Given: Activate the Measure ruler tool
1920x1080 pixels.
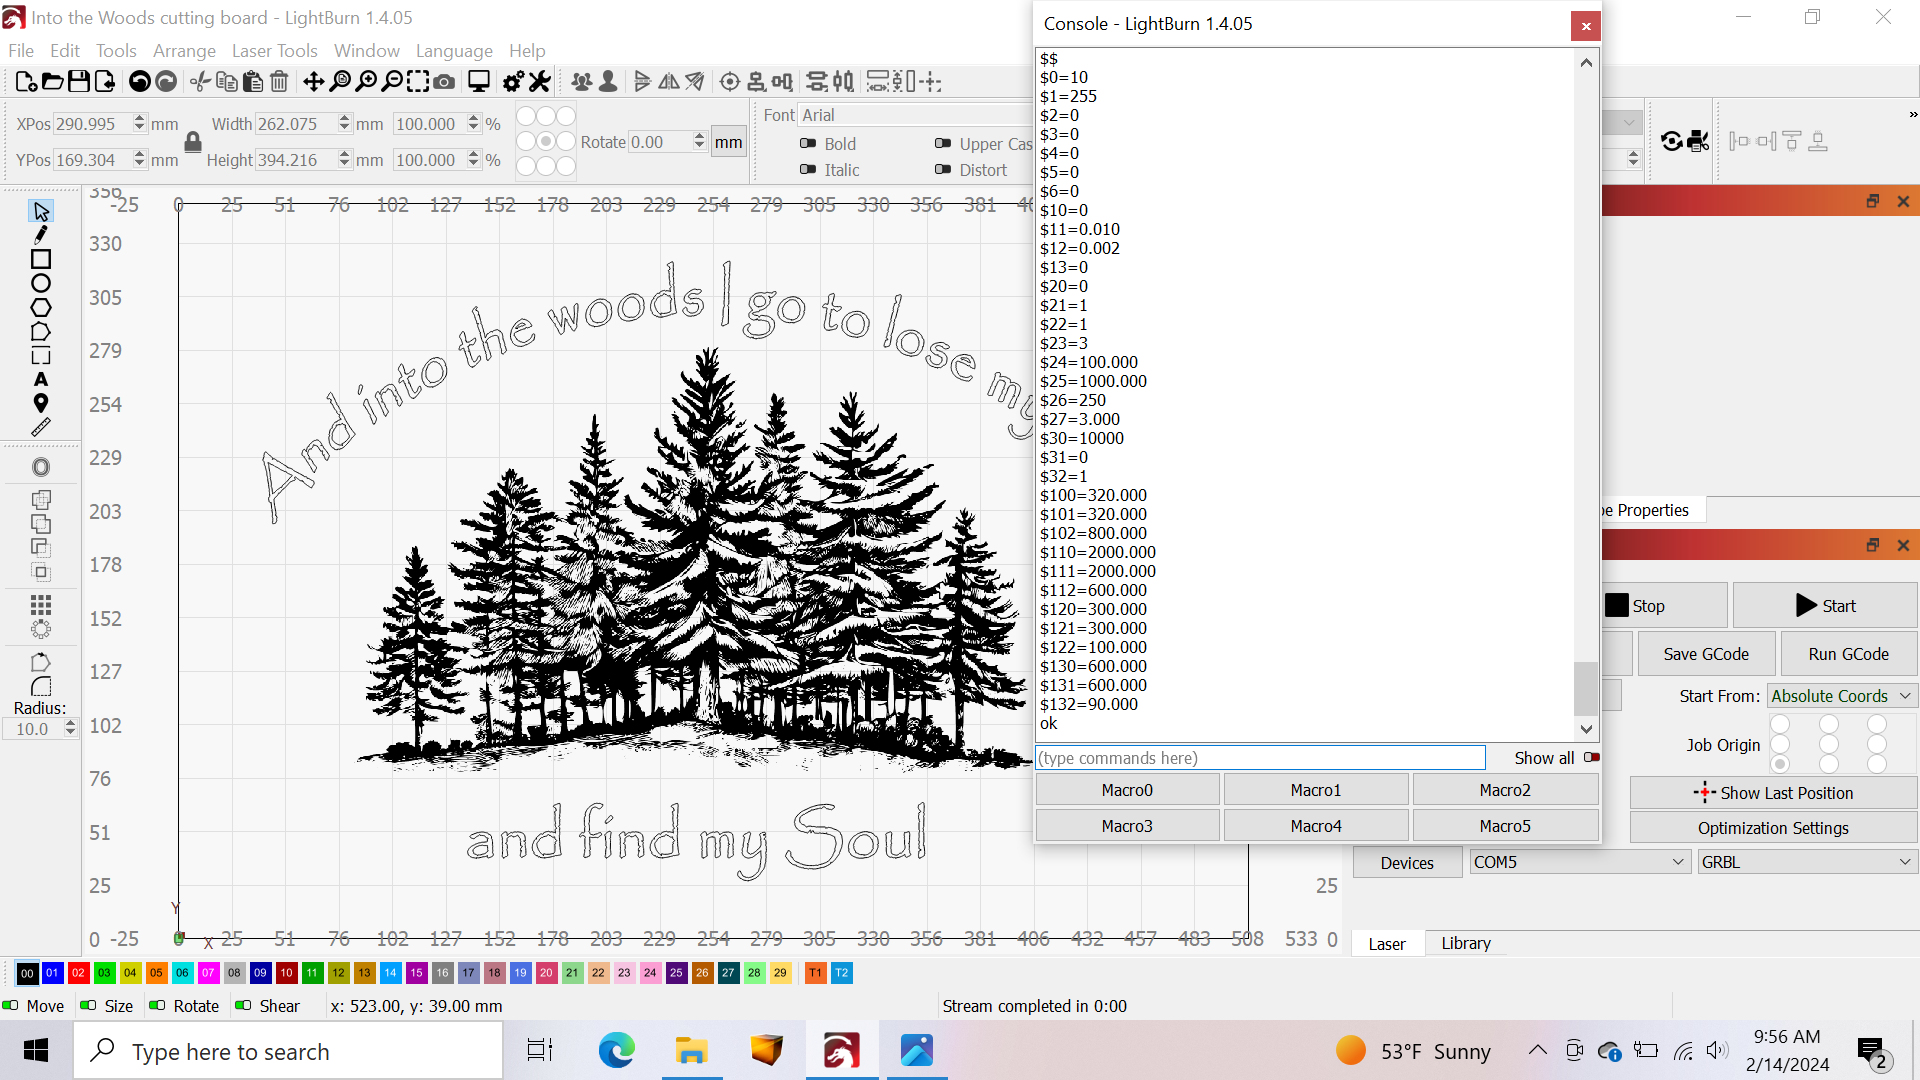Looking at the screenshot, I should point(41,427).
